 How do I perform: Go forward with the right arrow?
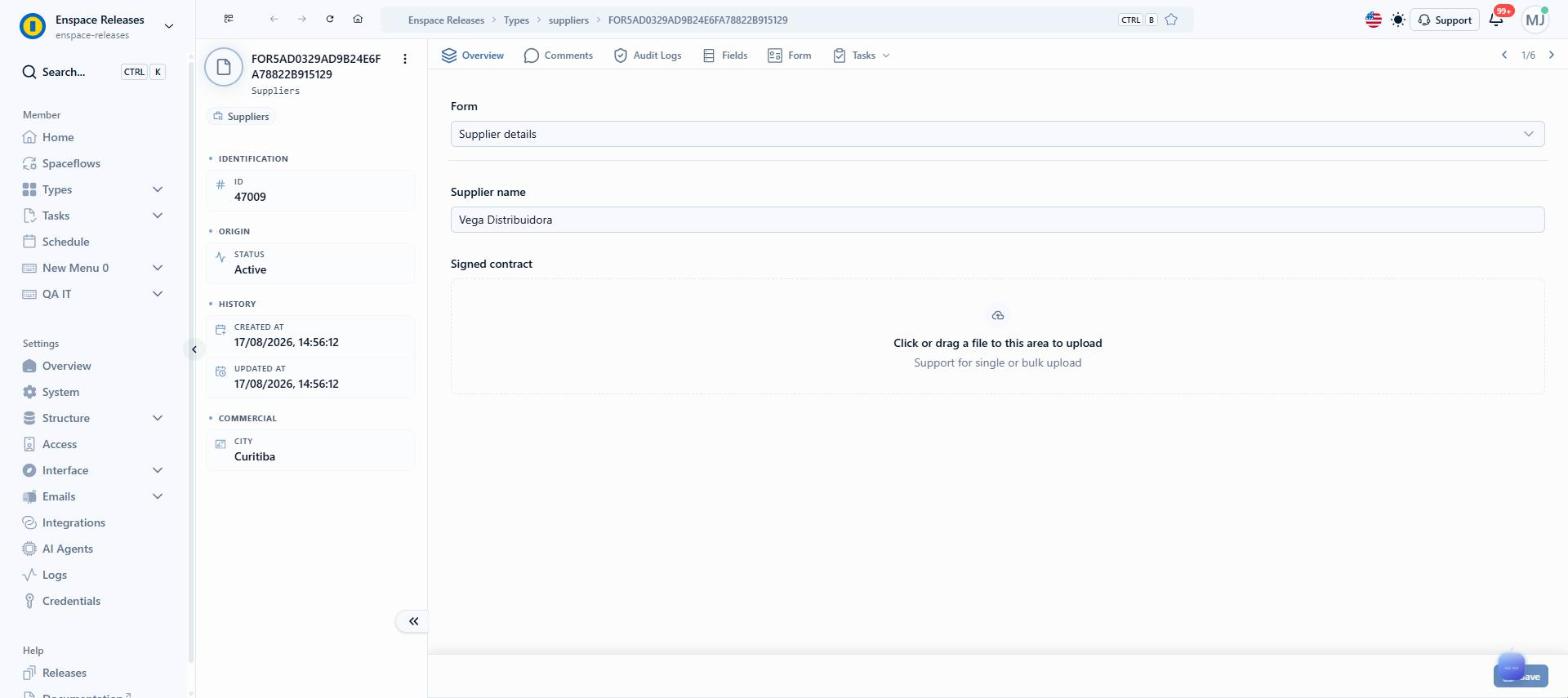tap(302, 19)
